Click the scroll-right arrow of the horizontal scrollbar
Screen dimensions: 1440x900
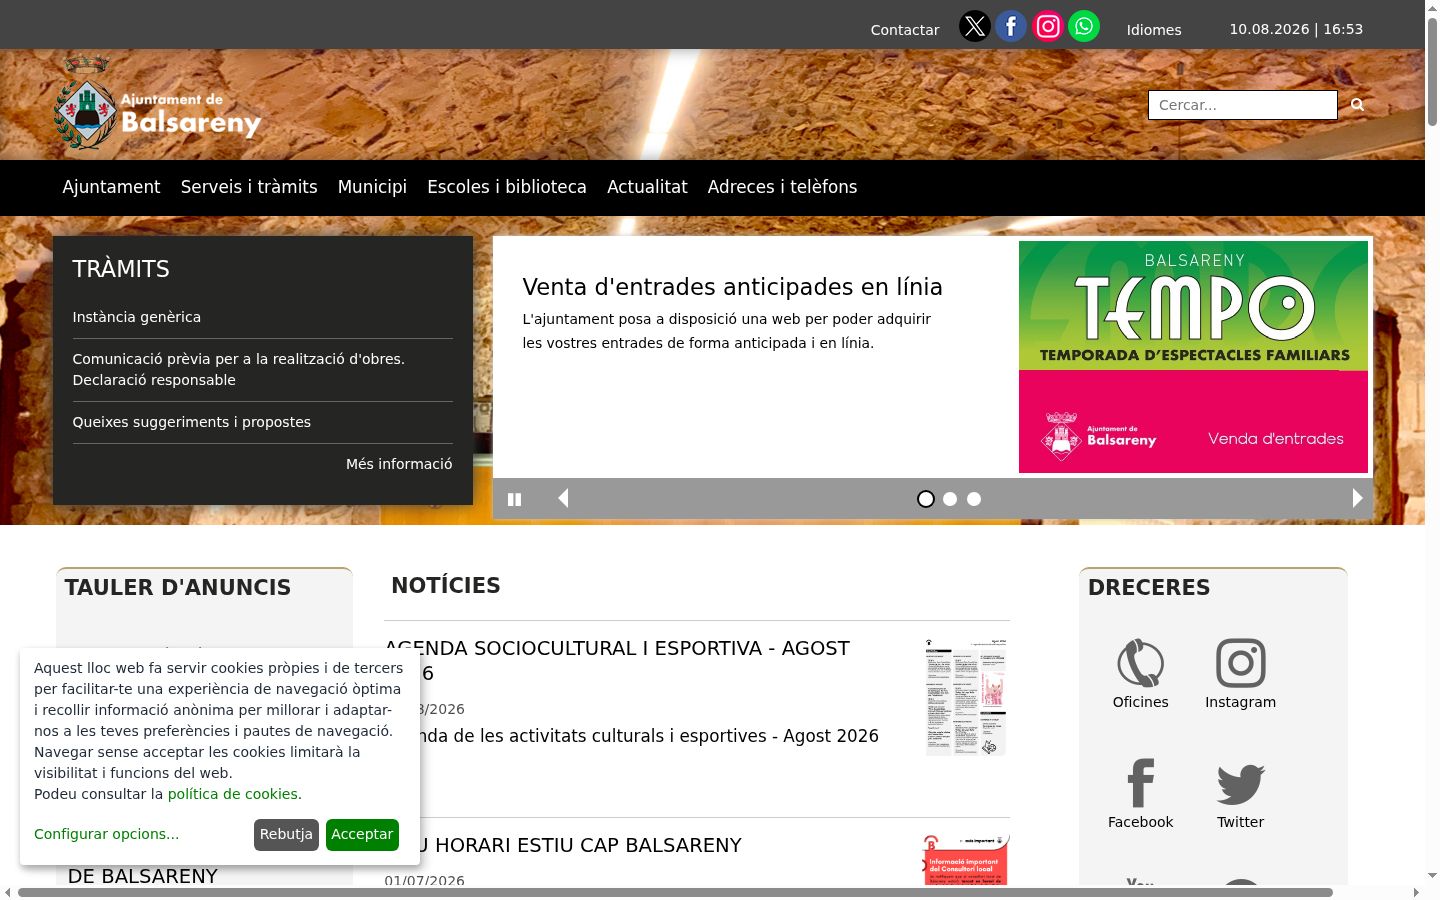coord(1416,892)
